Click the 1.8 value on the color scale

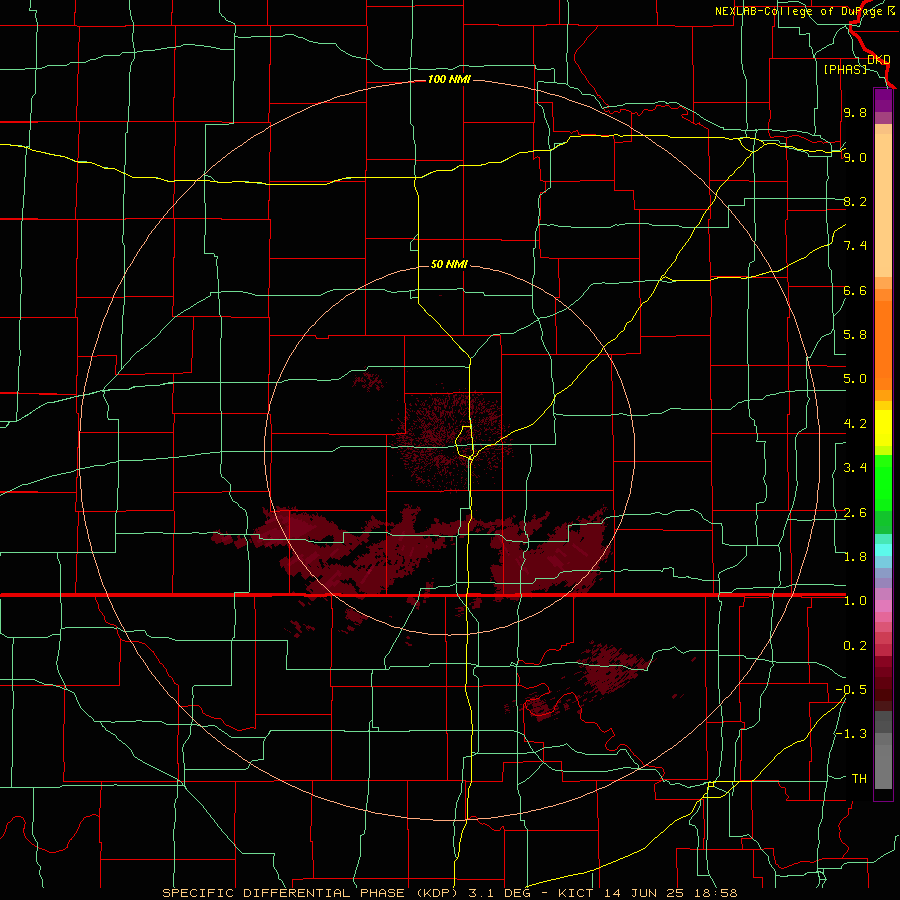click(855, 557)
